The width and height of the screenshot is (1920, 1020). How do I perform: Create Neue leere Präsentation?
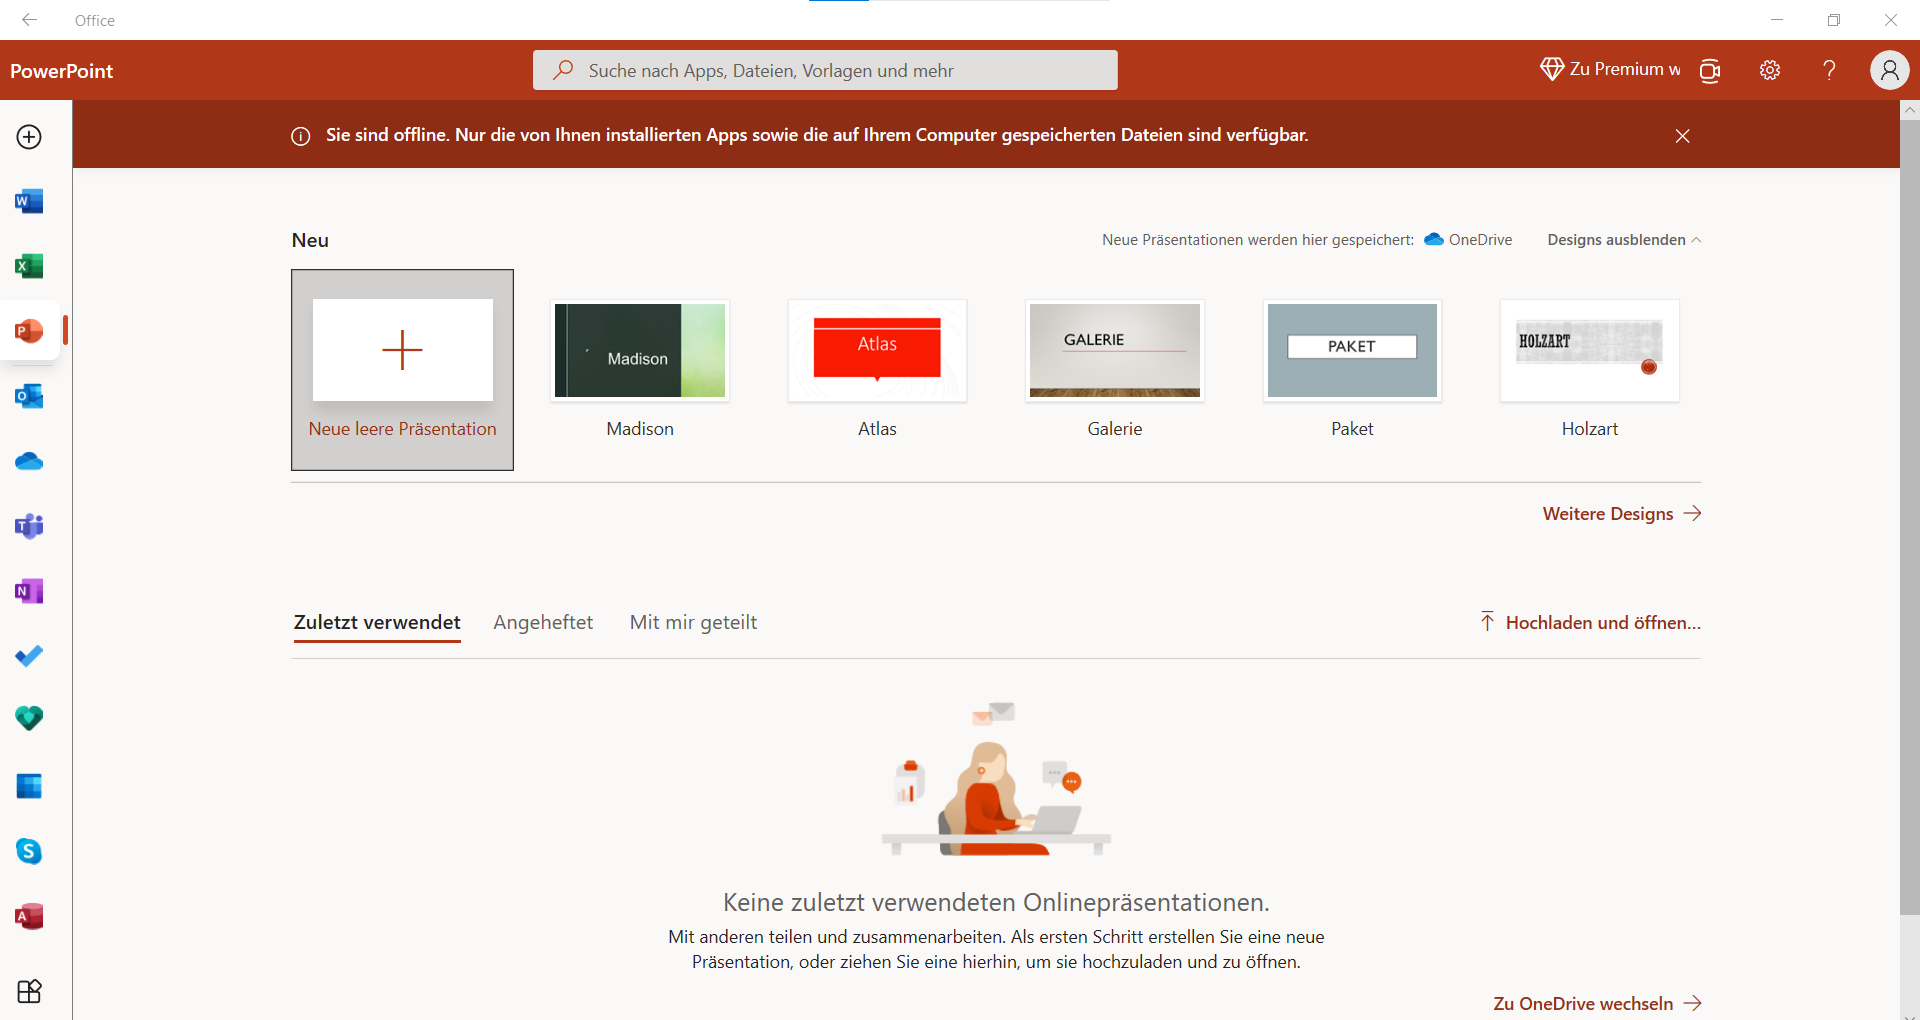402,370
